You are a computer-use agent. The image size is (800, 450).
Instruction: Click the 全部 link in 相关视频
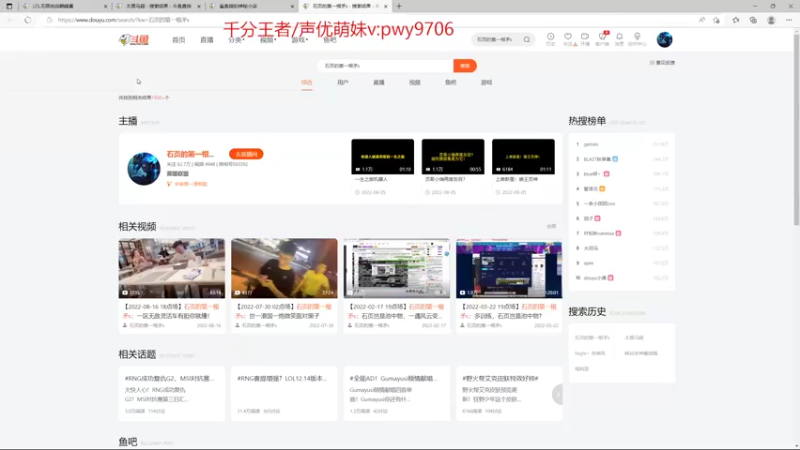pyautogui.click(x=551, y=226)
